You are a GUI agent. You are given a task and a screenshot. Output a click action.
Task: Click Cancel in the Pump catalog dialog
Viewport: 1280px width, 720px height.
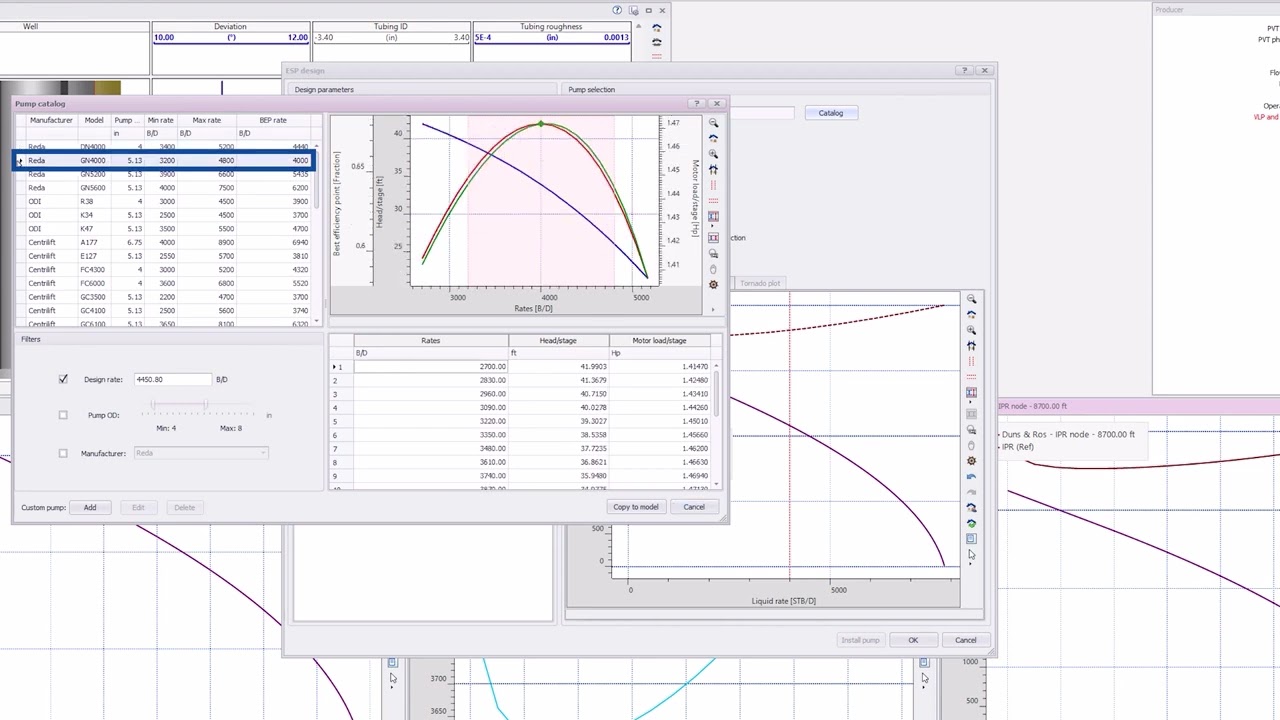[694, 507]
